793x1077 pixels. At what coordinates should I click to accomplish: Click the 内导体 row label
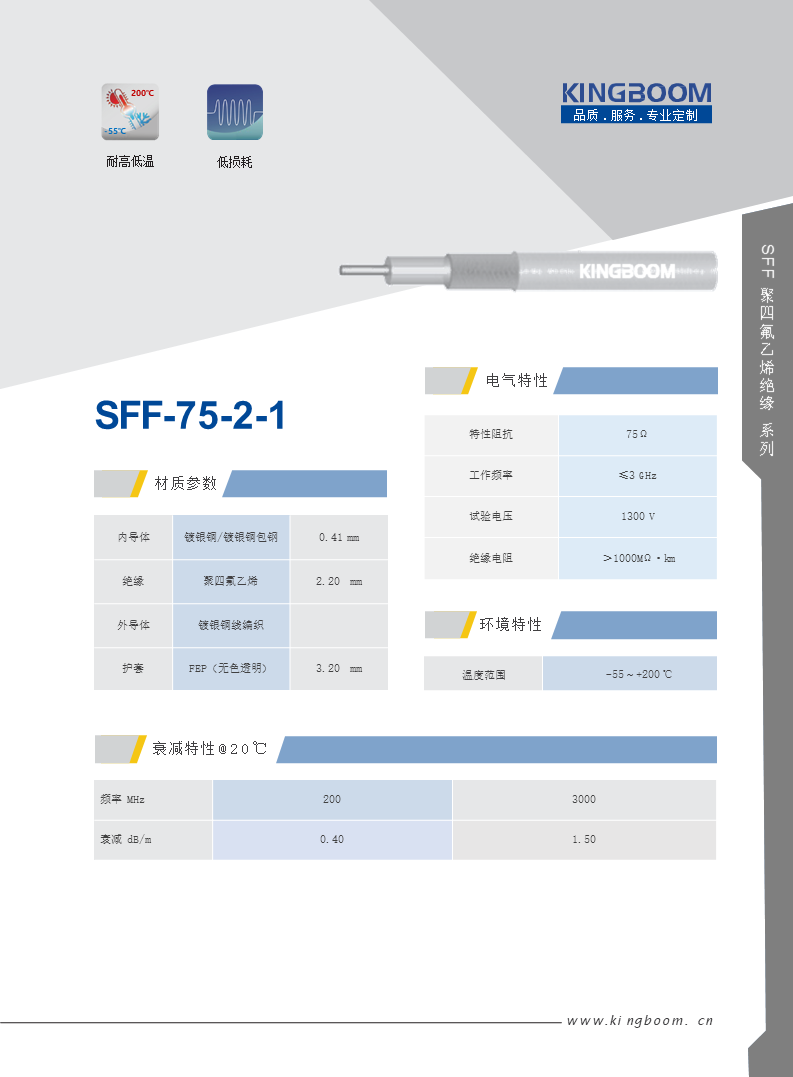(133, 537)
